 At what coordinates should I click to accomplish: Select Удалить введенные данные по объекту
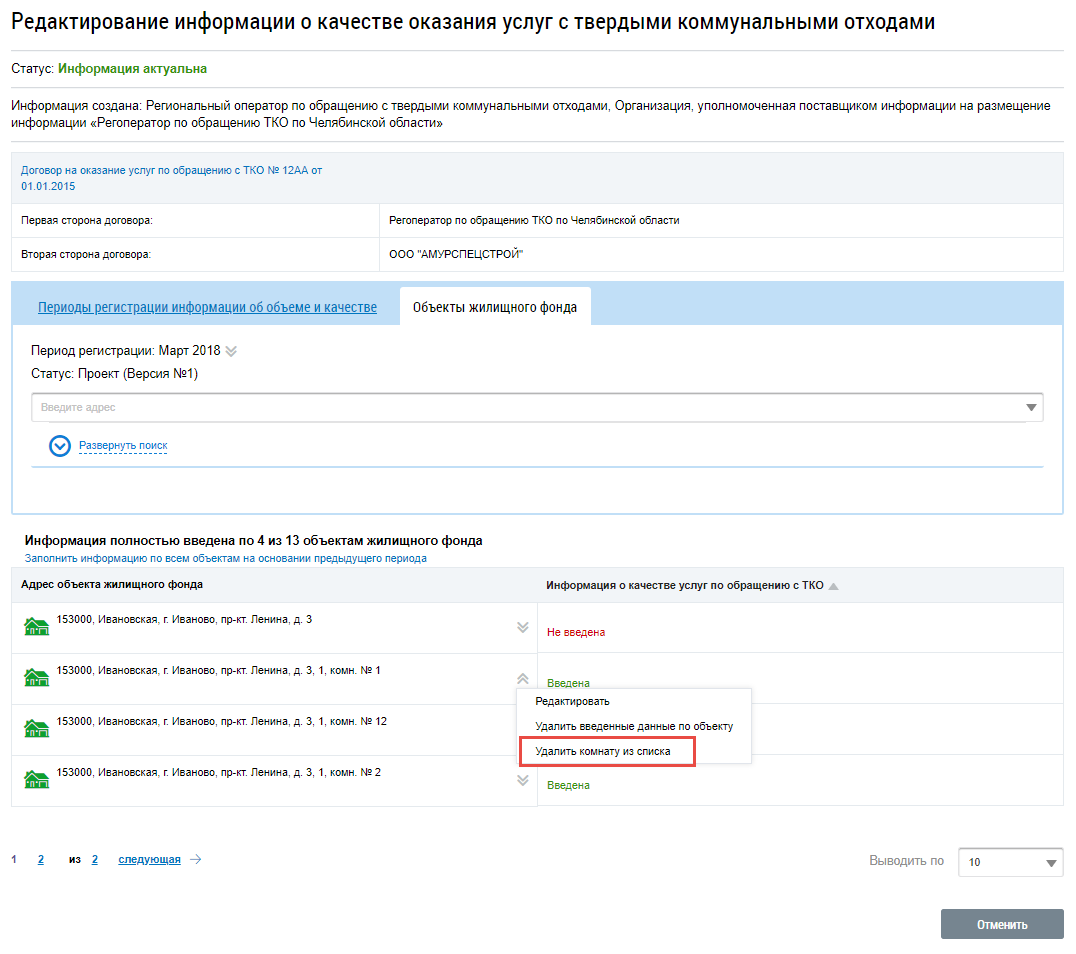point(634,726)
